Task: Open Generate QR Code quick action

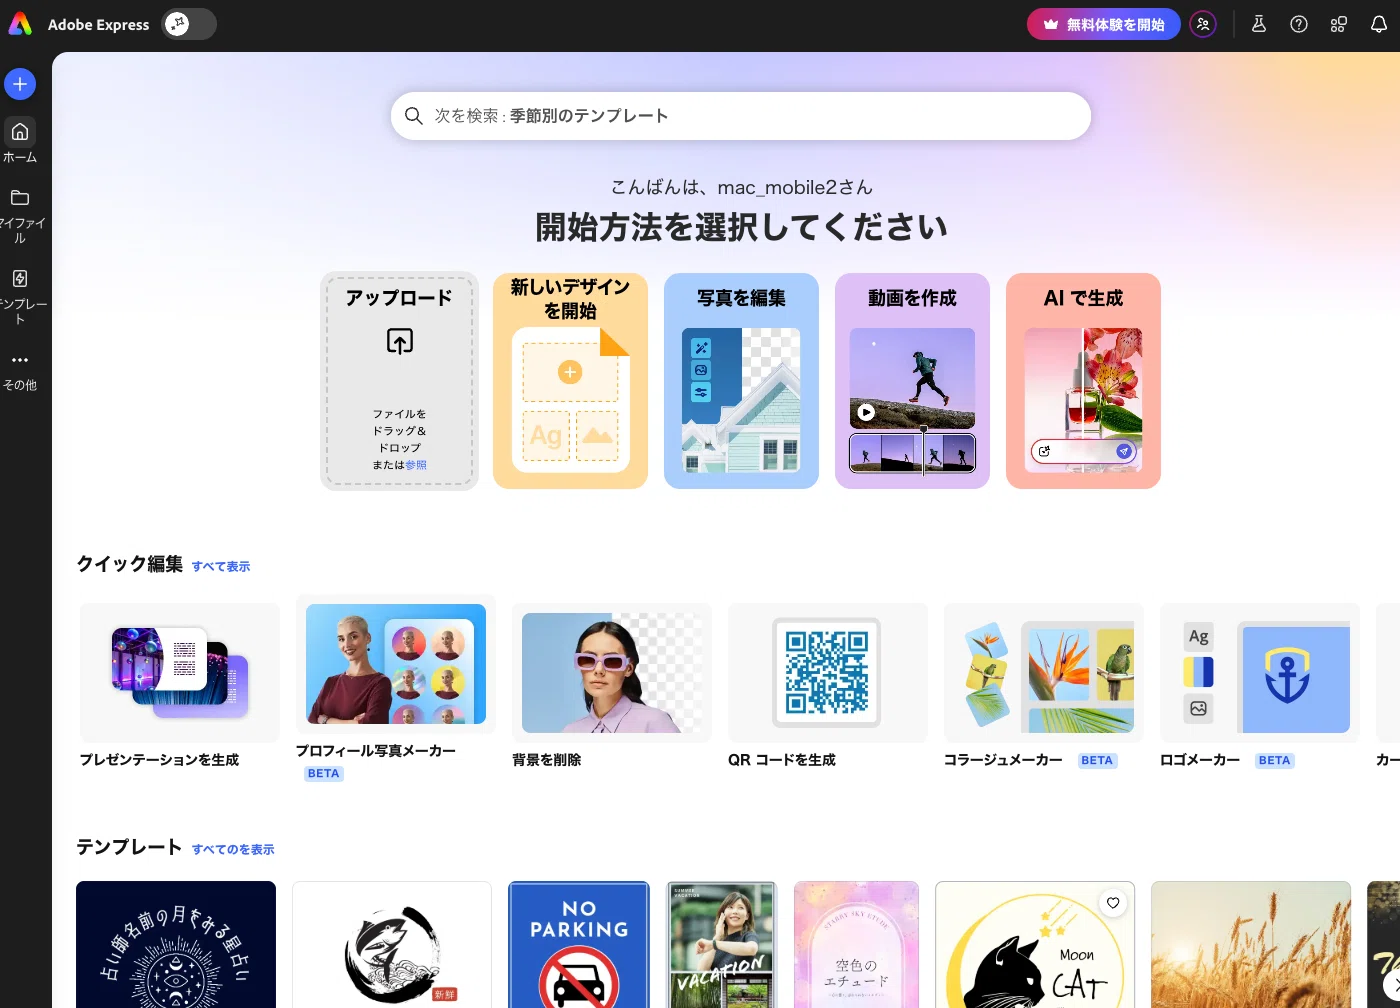Action: click(828, 686)
